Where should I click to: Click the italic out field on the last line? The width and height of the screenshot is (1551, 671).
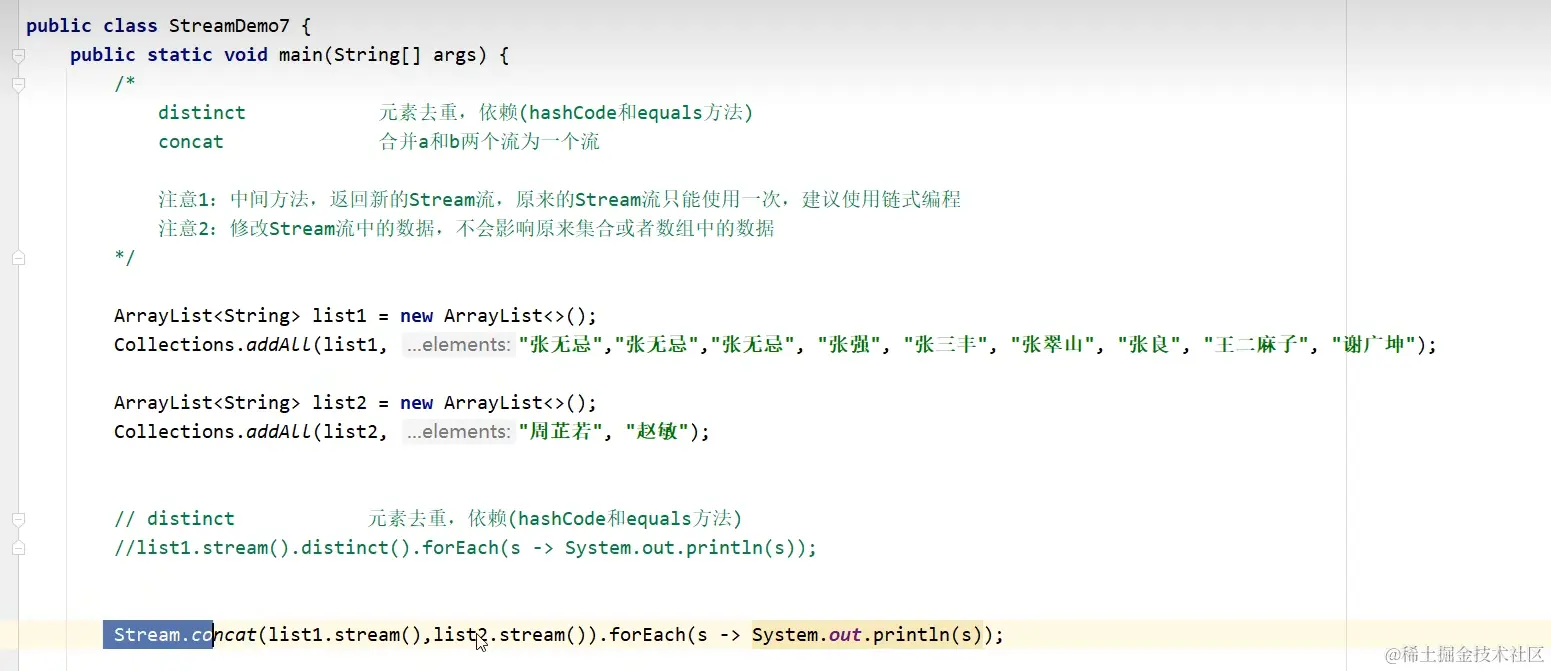click(x=845, y=635)
